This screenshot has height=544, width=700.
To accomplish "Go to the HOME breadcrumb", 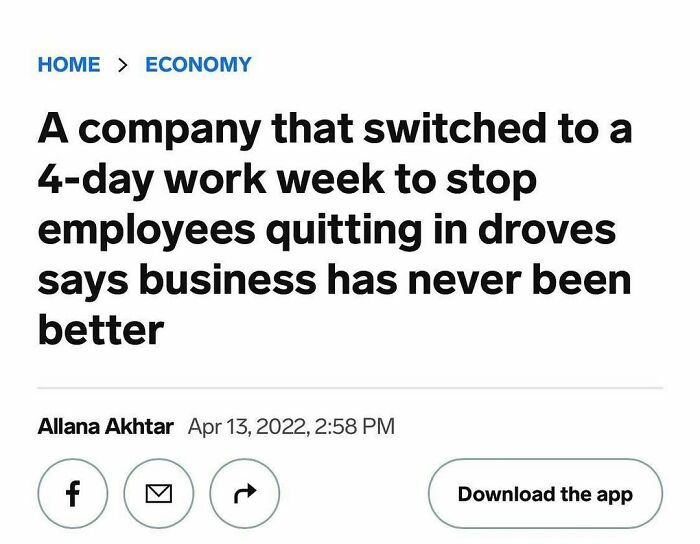I will [x=69, y=65].
